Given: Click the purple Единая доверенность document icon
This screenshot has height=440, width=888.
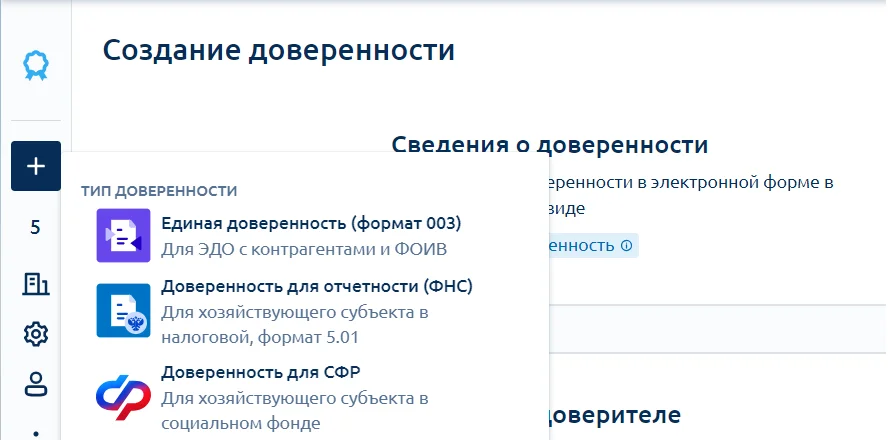Looking at the screenshot, I should tap(123, 236).
